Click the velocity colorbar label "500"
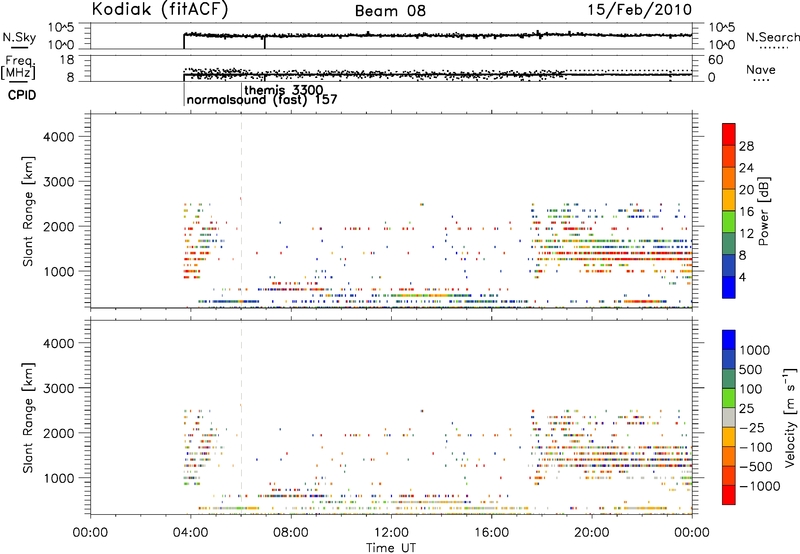Screen dimensions: 800x554 tap(751, 370)
